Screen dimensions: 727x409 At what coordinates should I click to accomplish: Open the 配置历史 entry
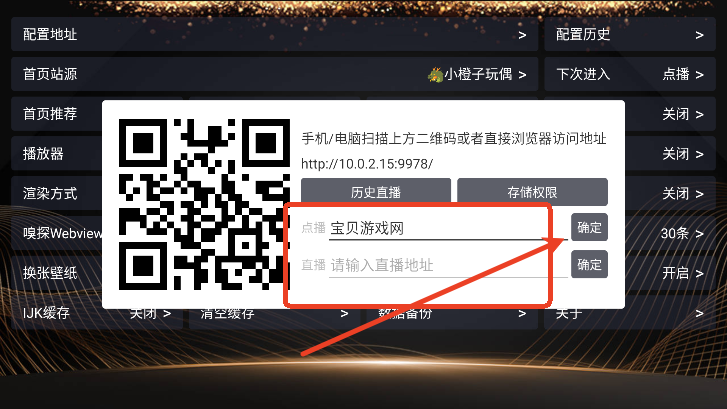[x=630, y=35]
